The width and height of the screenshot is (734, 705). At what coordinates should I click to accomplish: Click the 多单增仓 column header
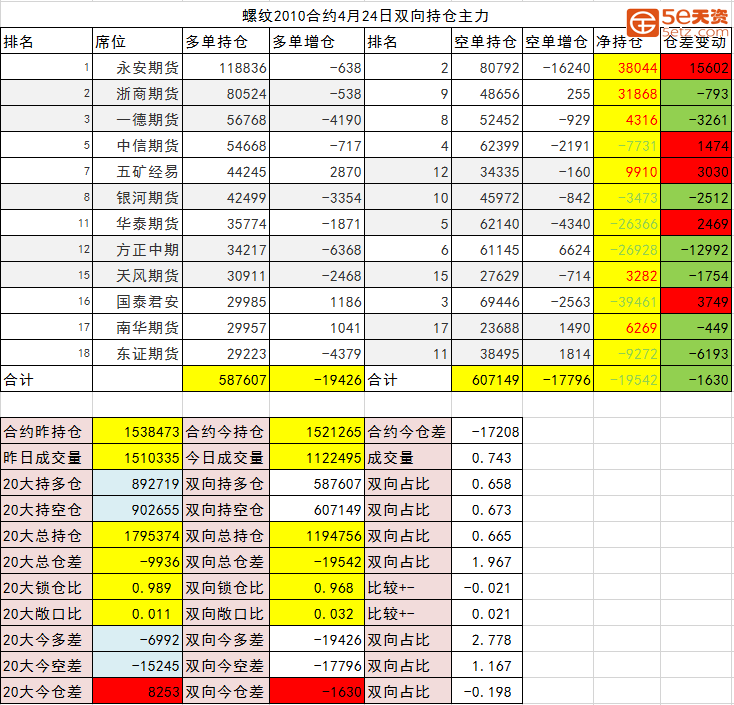317,42
